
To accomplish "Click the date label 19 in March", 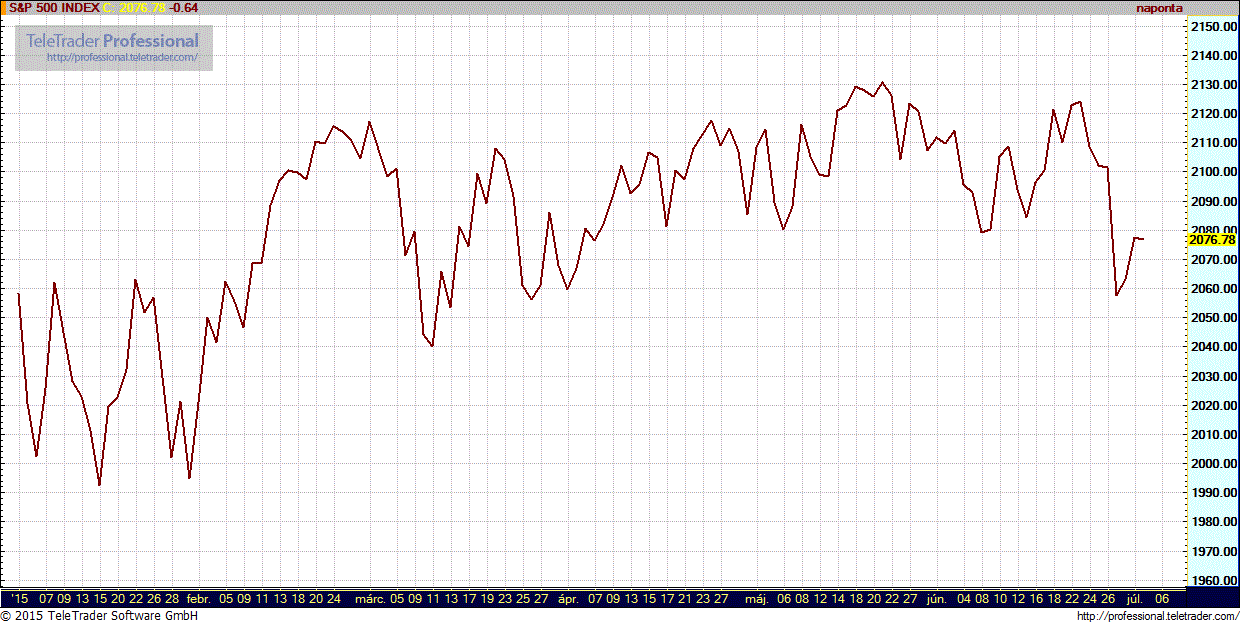I will coord(487,599).
